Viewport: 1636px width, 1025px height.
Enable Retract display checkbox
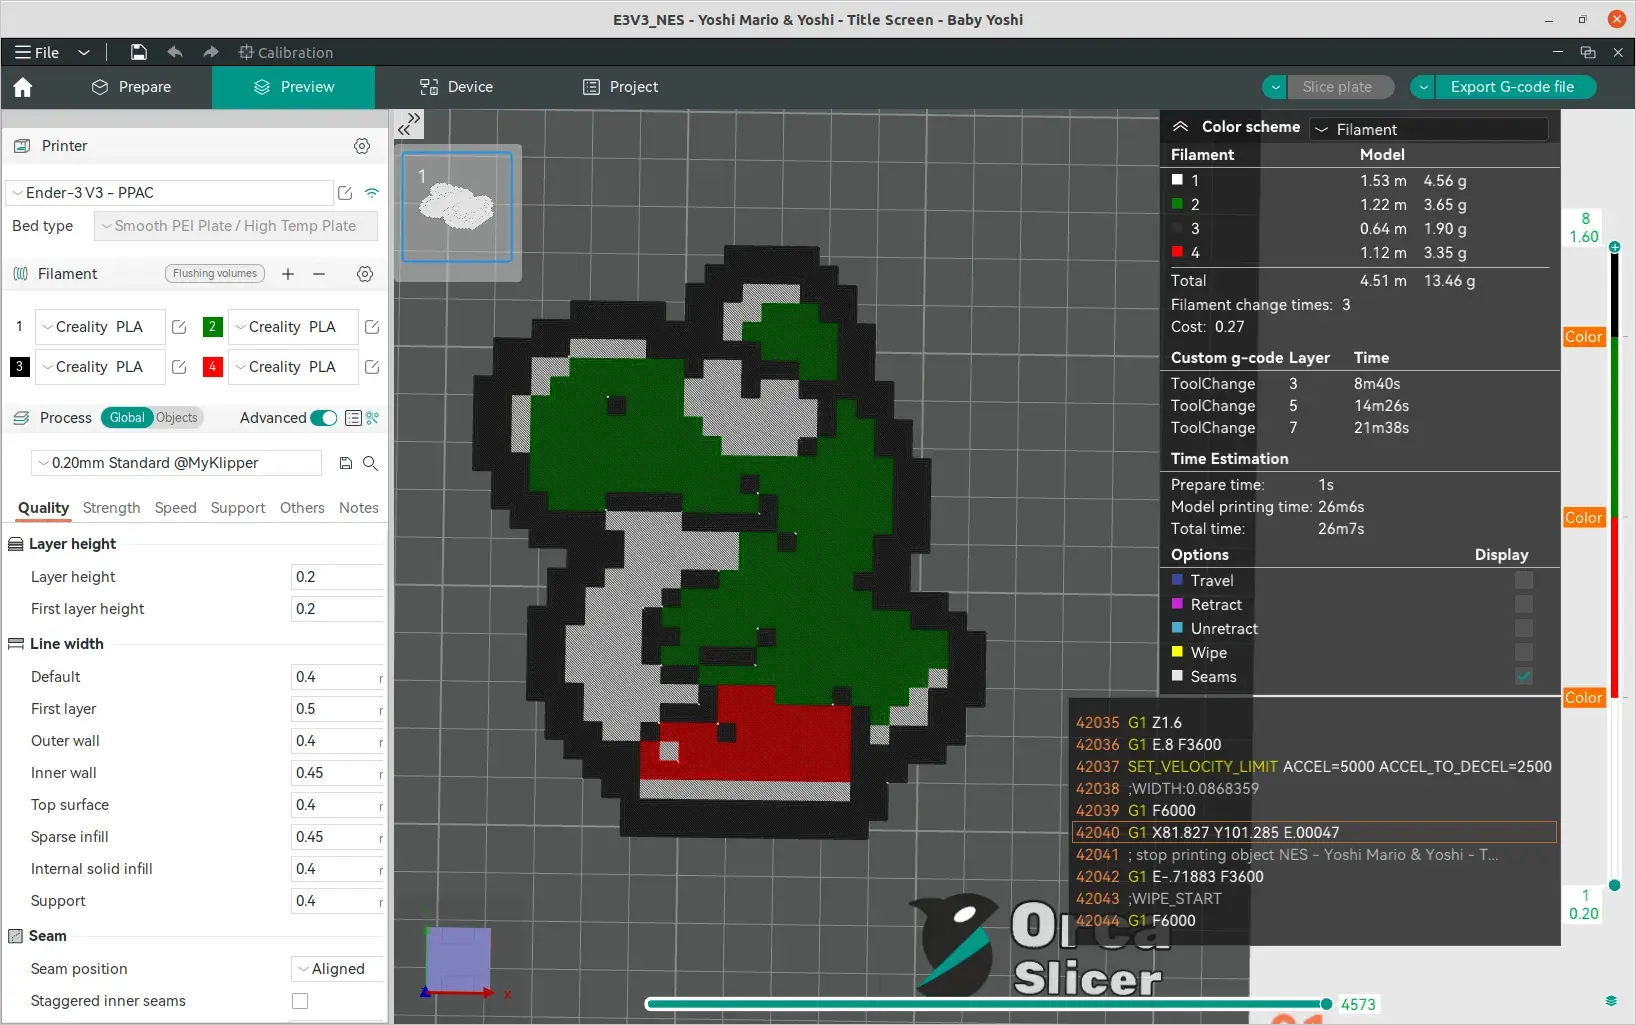pyautogui.click(x=1524, y=604)
